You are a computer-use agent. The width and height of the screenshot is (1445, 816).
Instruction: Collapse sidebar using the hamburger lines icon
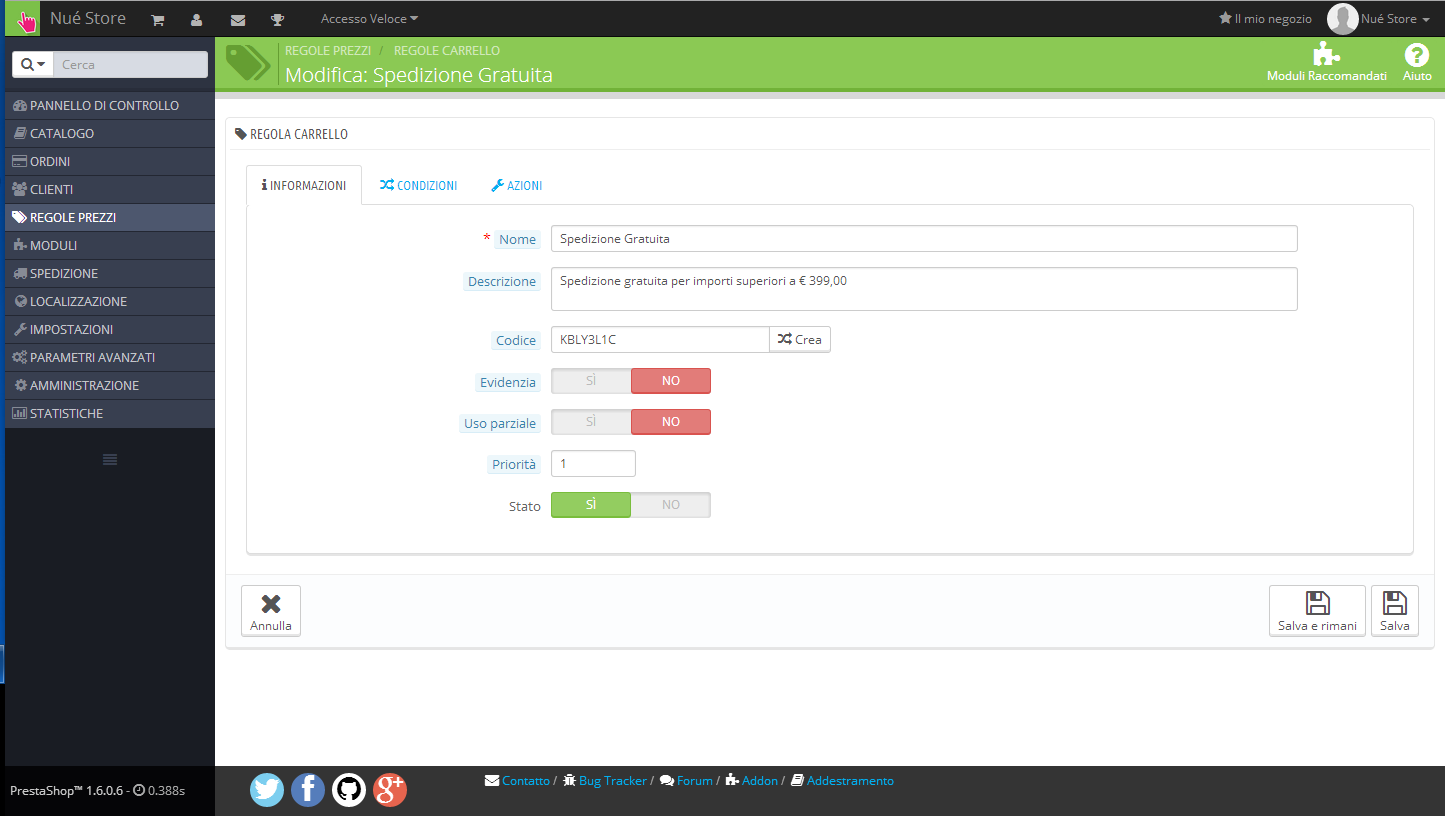(110, 459)
